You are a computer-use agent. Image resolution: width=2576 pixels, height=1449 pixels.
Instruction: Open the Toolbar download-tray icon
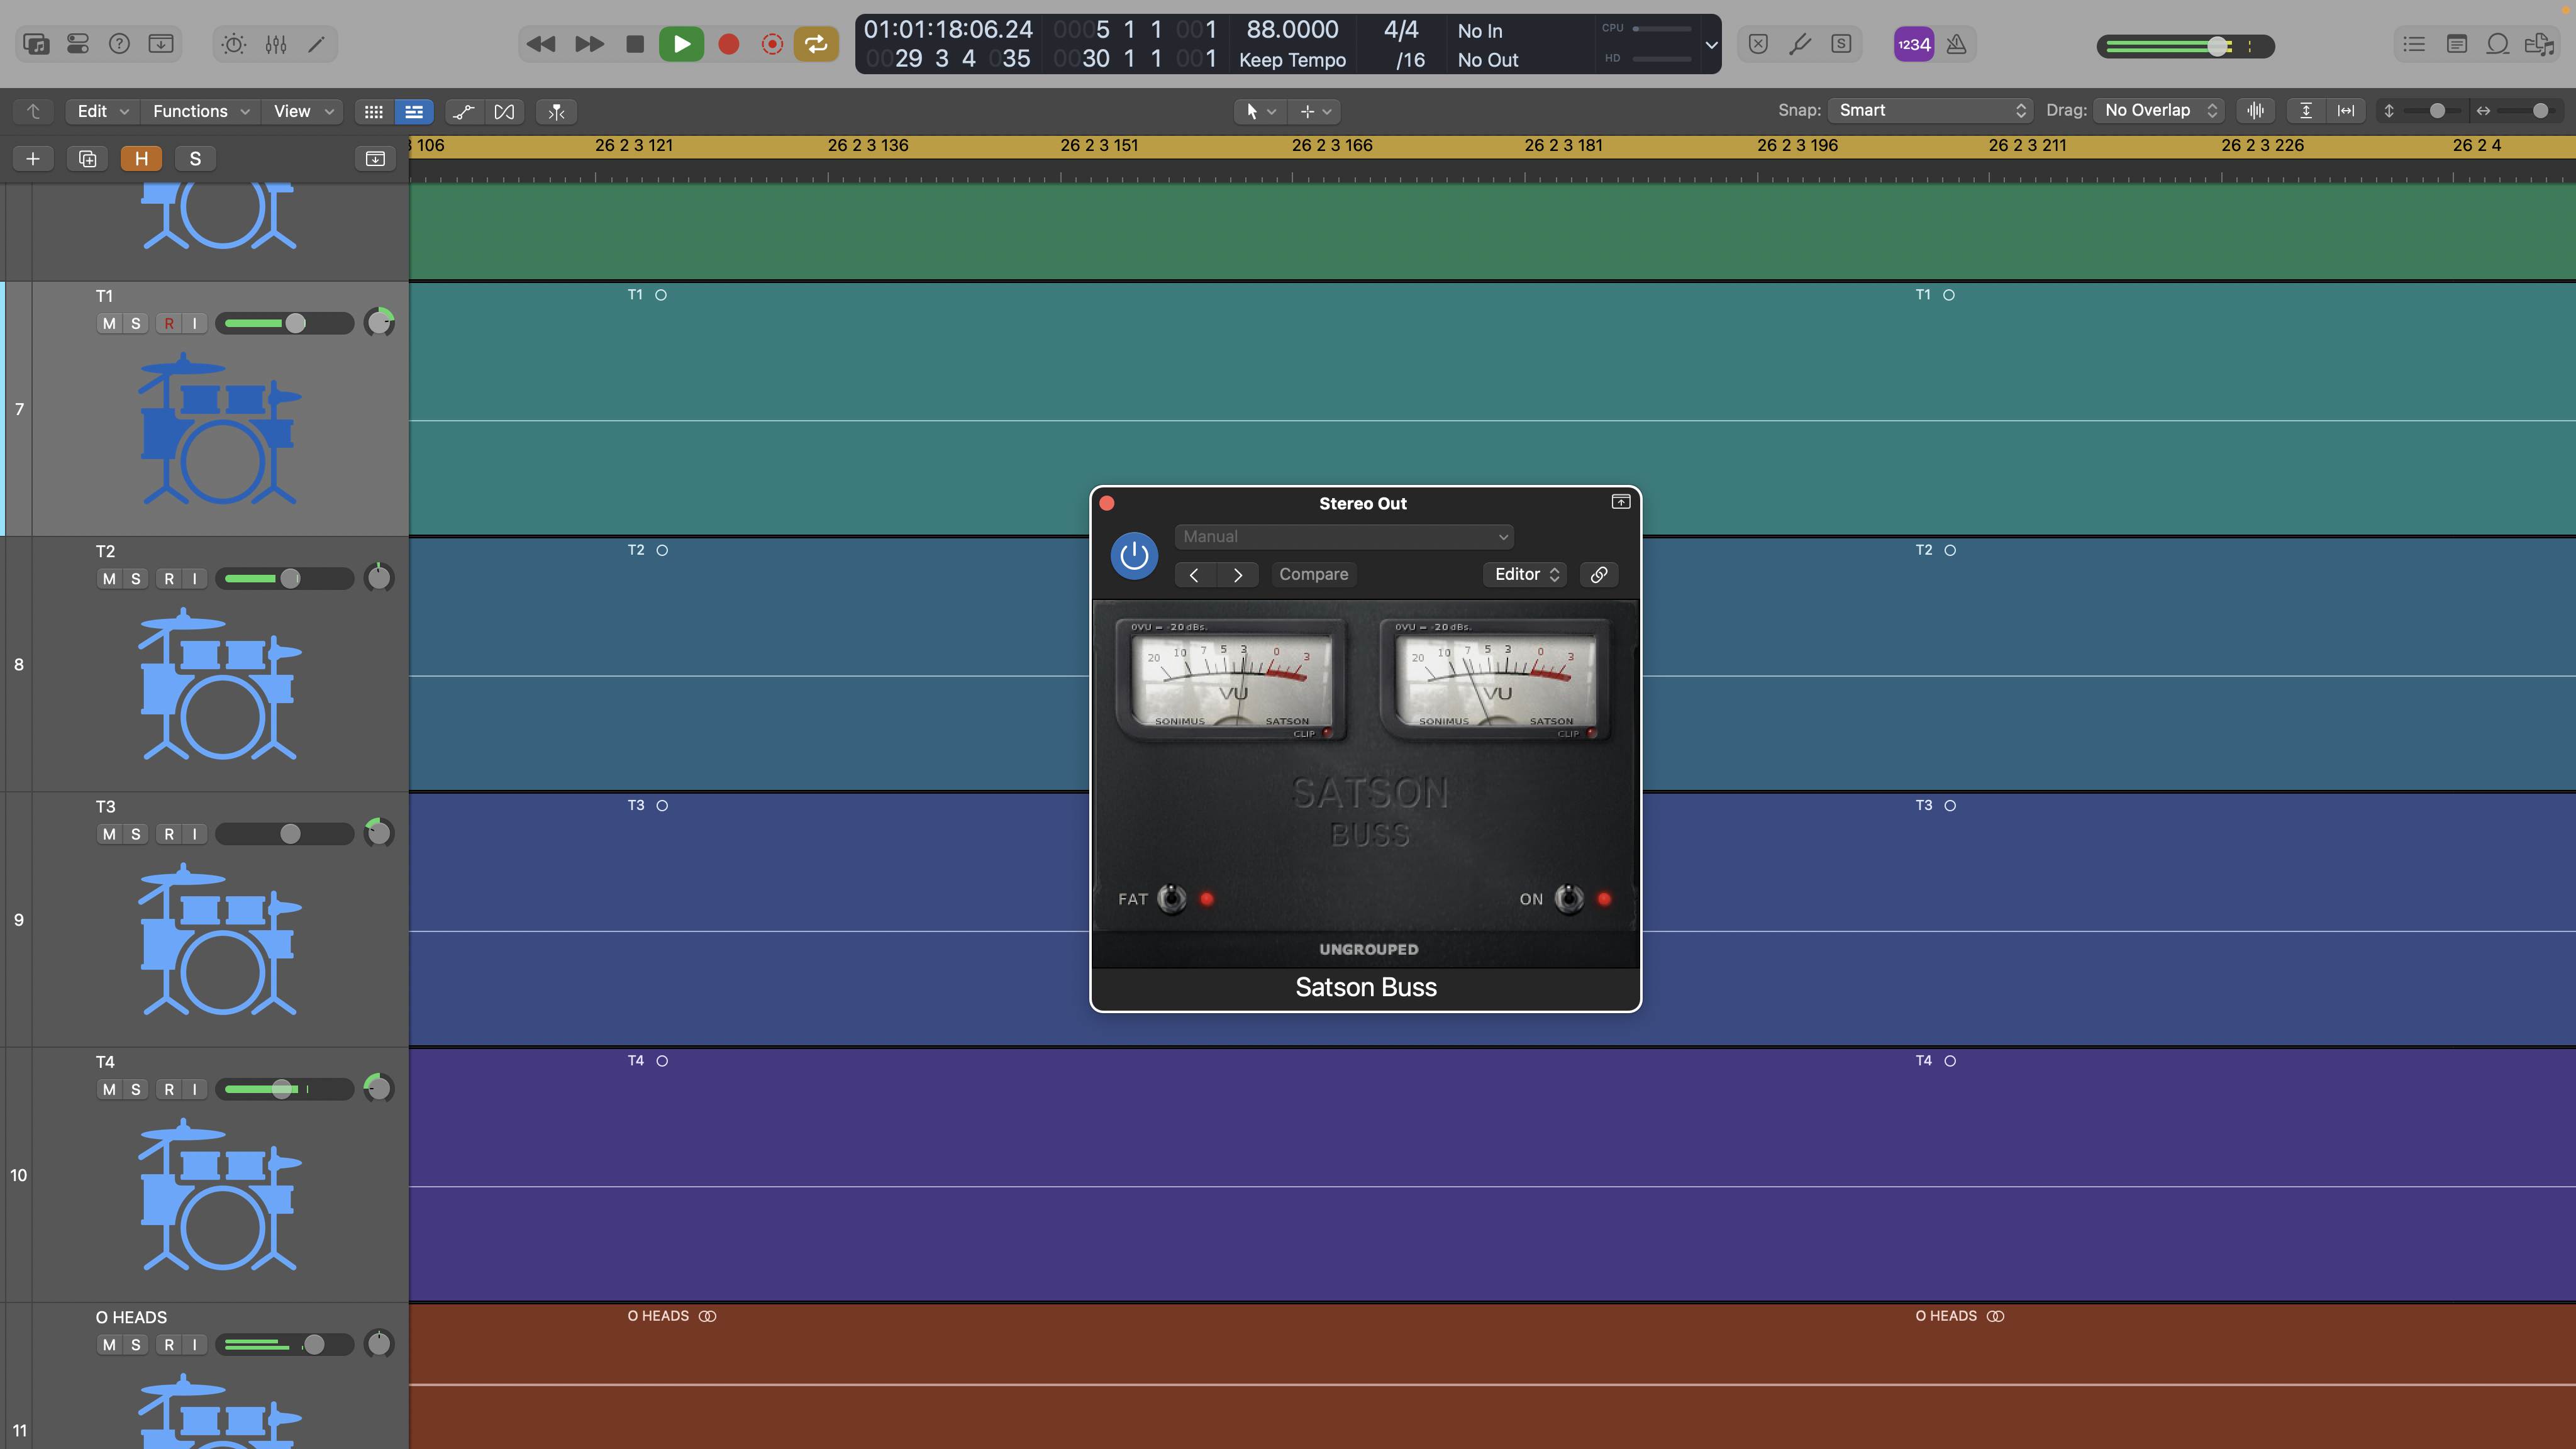point(161,44)
